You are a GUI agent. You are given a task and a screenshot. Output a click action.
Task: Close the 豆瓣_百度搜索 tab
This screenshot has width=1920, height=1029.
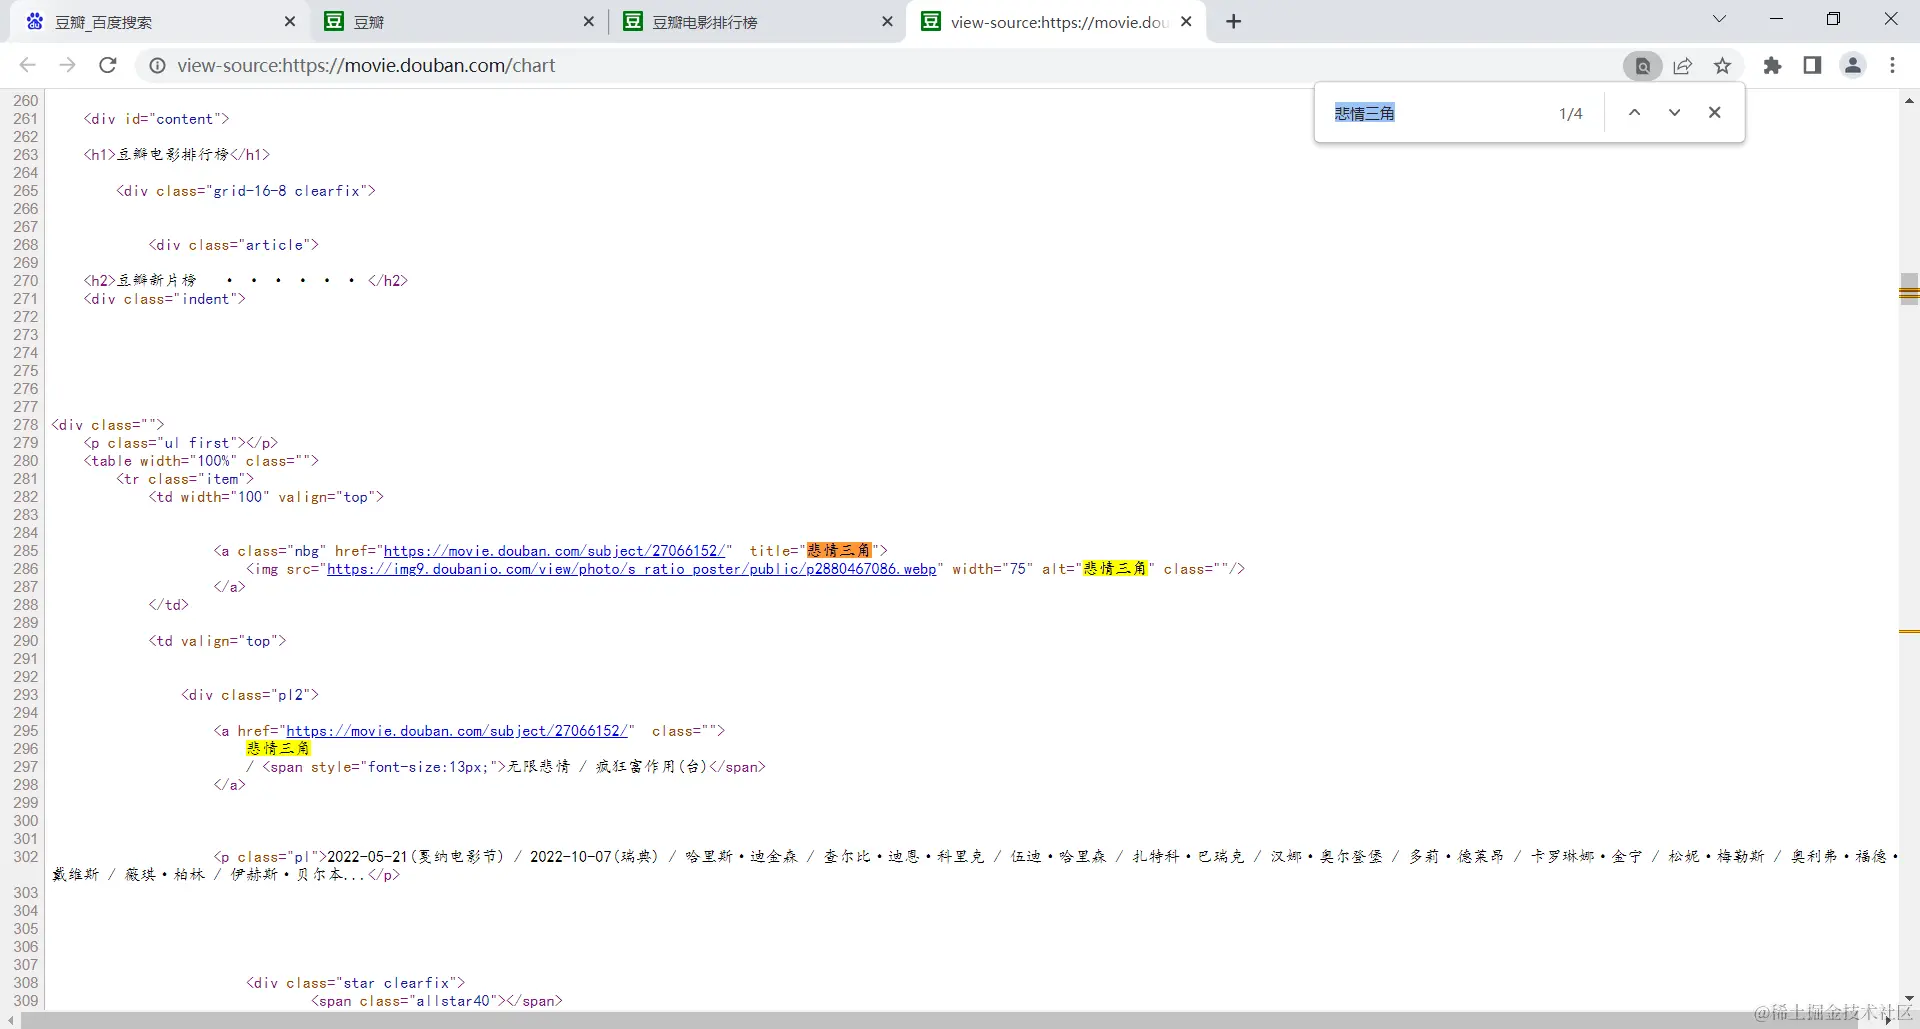tap(290, 22)
